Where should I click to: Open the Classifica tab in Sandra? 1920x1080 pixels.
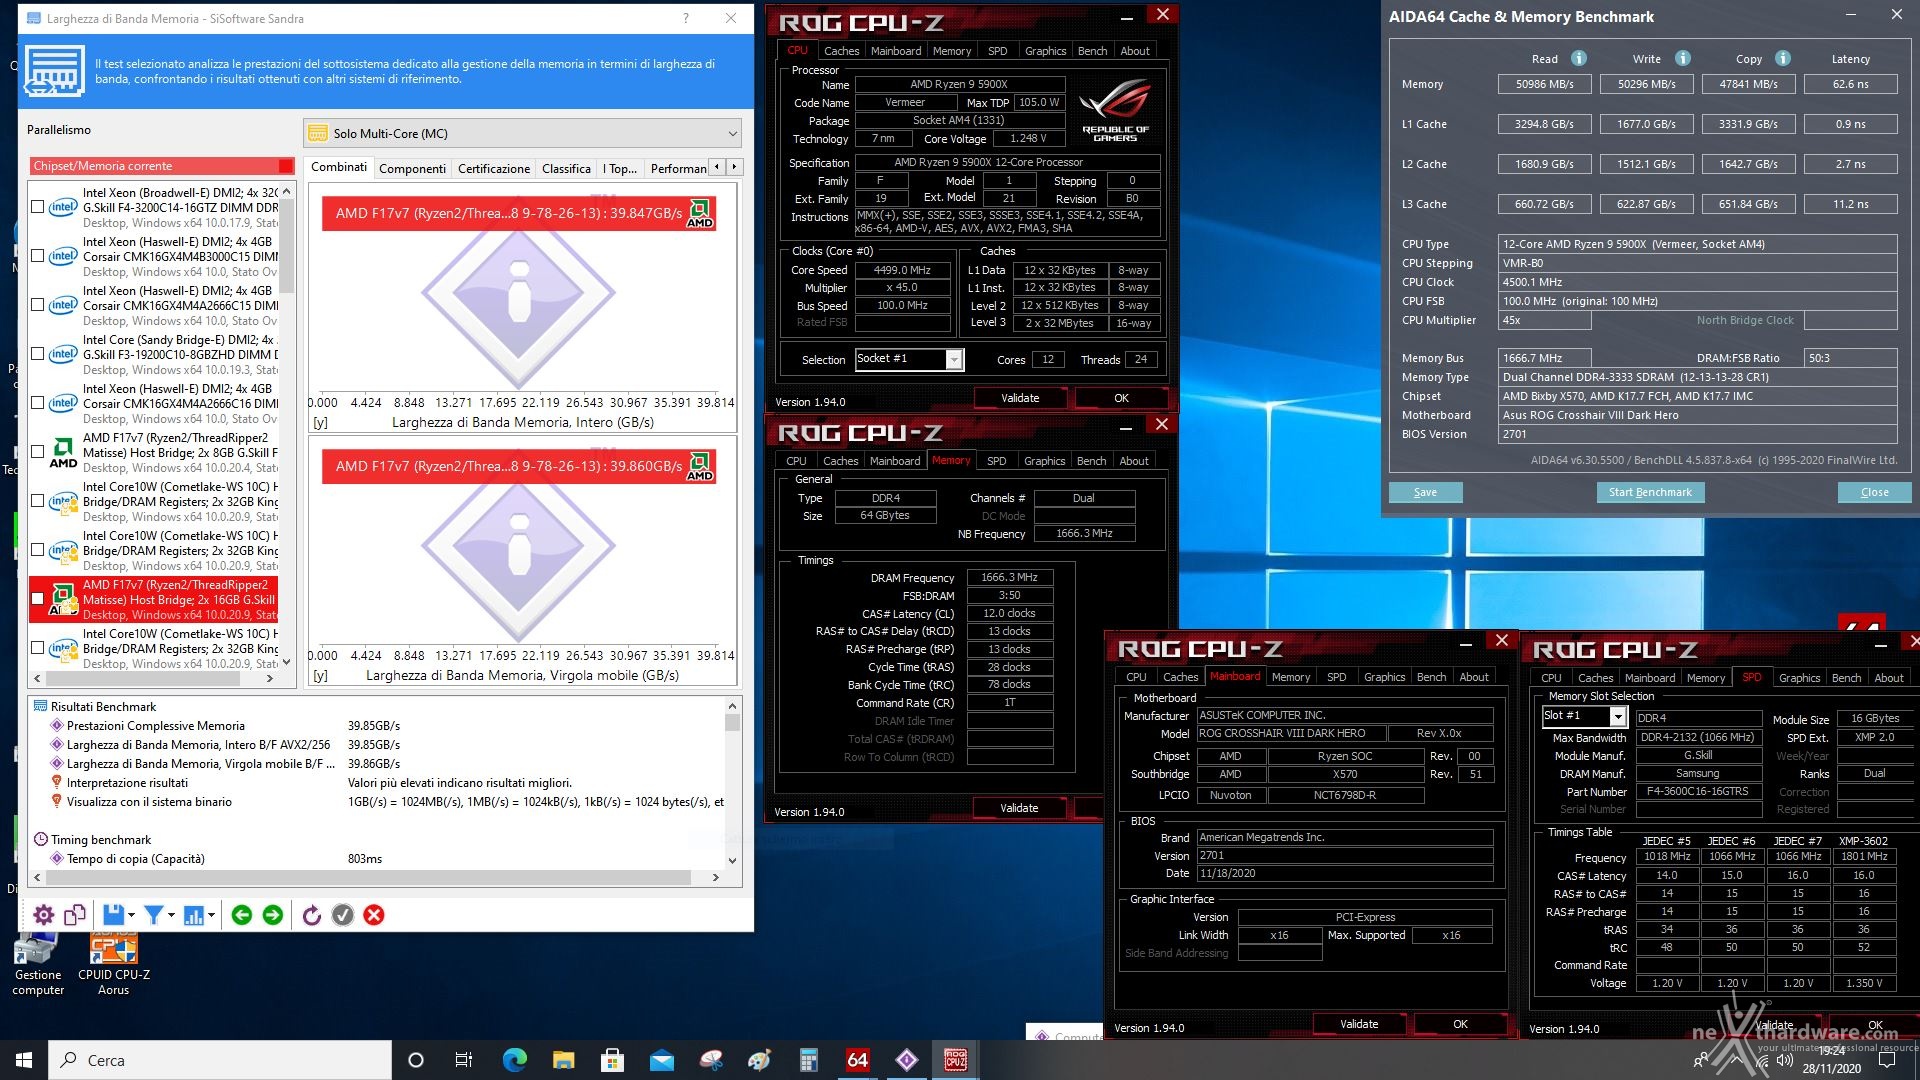click(566, 168)
